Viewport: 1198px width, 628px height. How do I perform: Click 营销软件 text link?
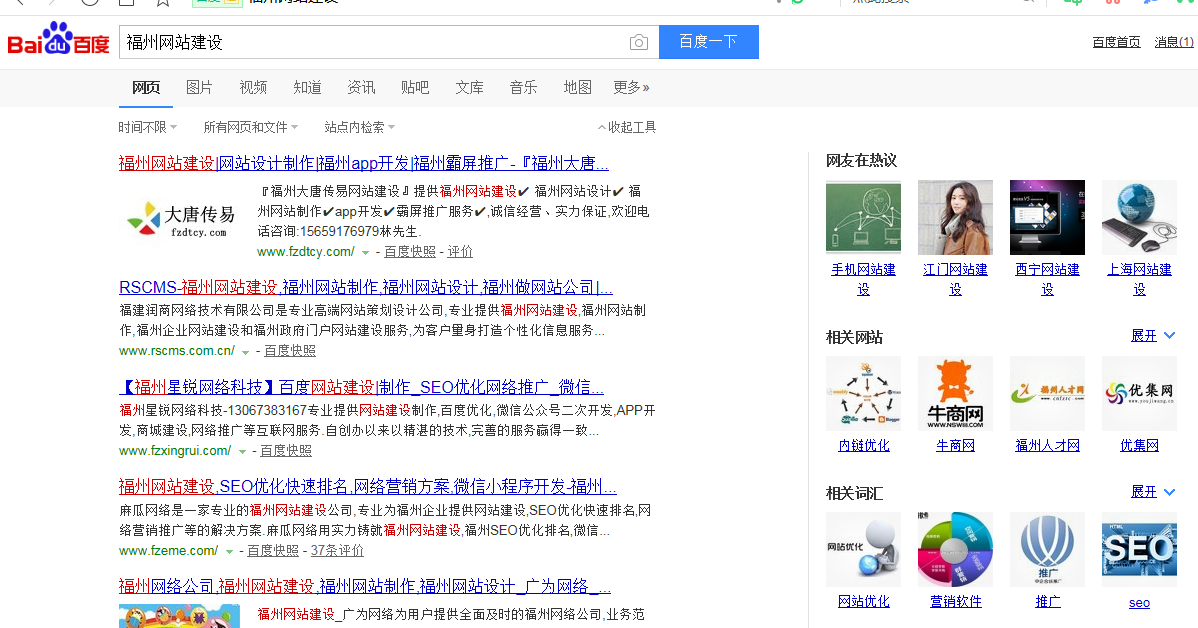click(955, 601)
